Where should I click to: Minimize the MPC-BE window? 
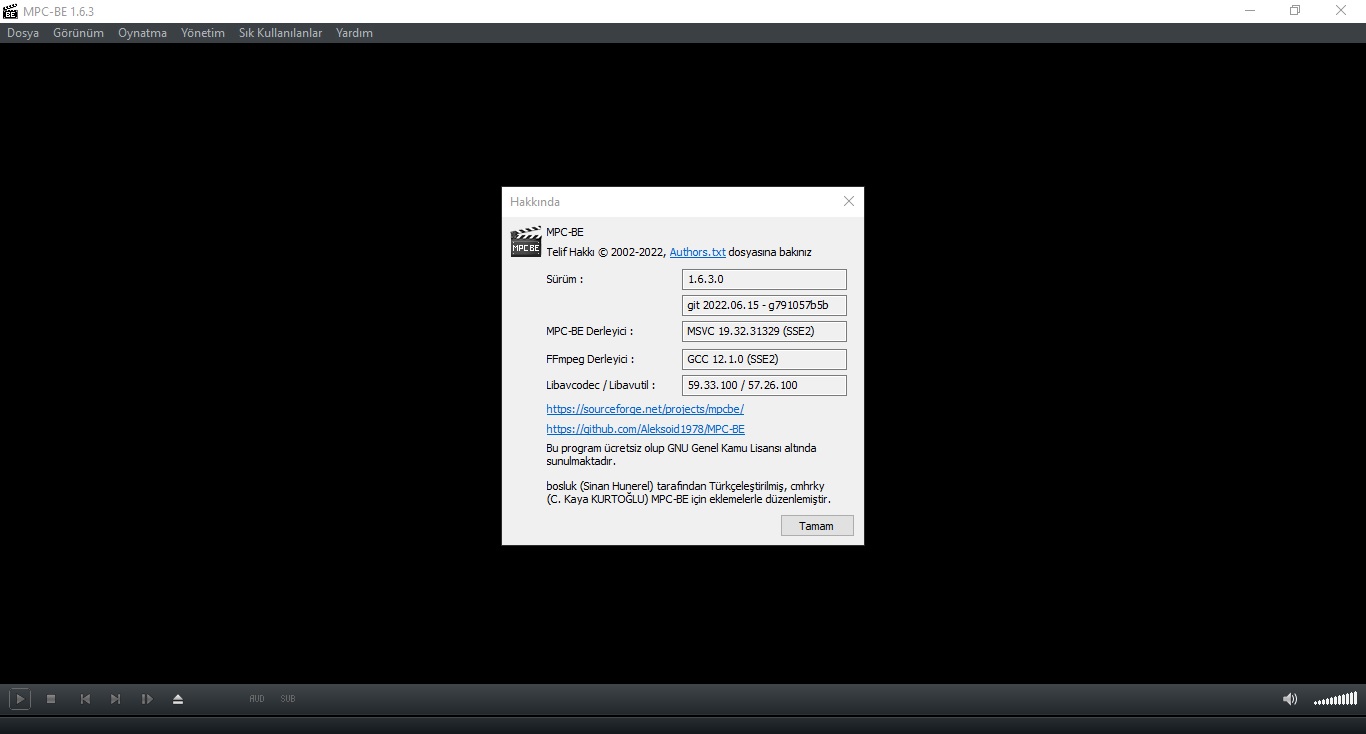pos(1250,11)
